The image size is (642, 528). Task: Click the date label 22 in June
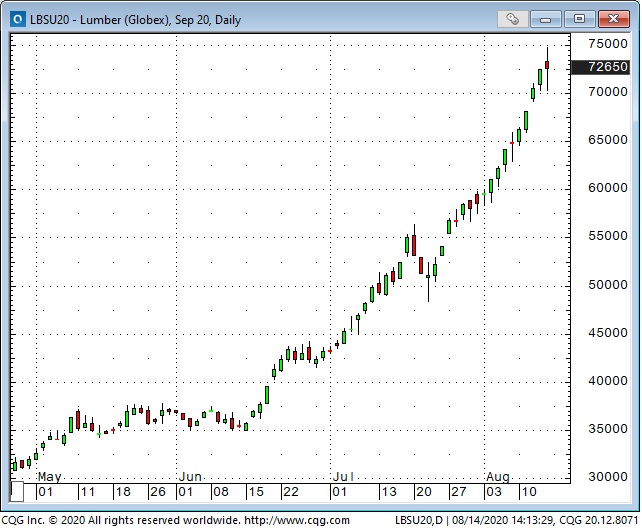click(x=291, y=492)
